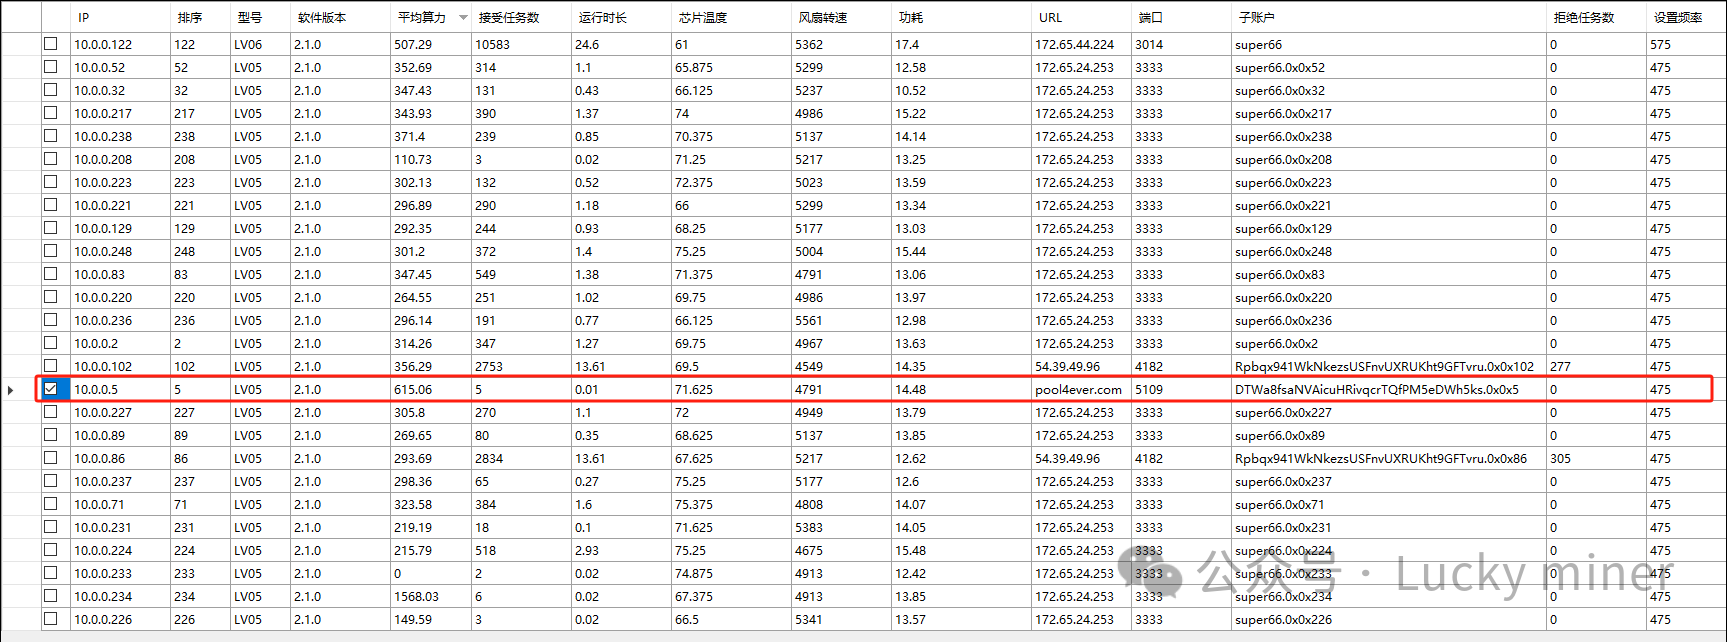
Task: Mark the checkbox for 10.0.0.234
Action: click(51, 596)
